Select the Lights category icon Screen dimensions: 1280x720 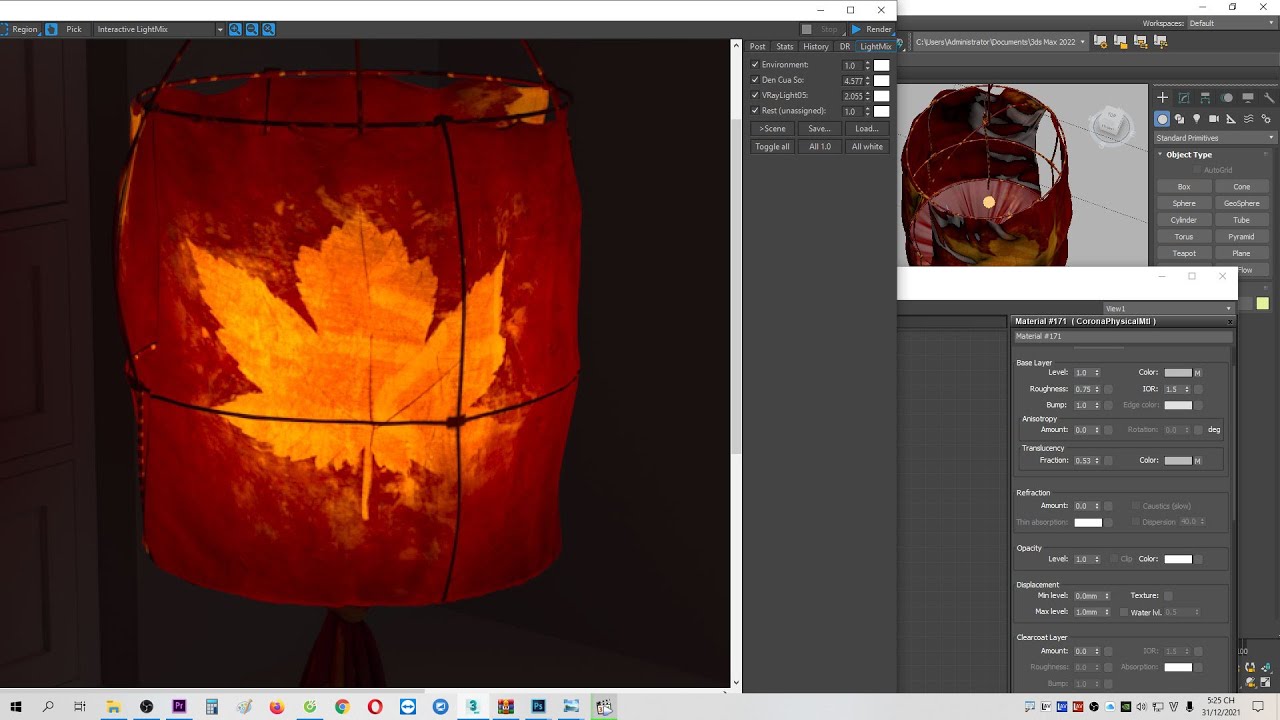[1196, 119]
